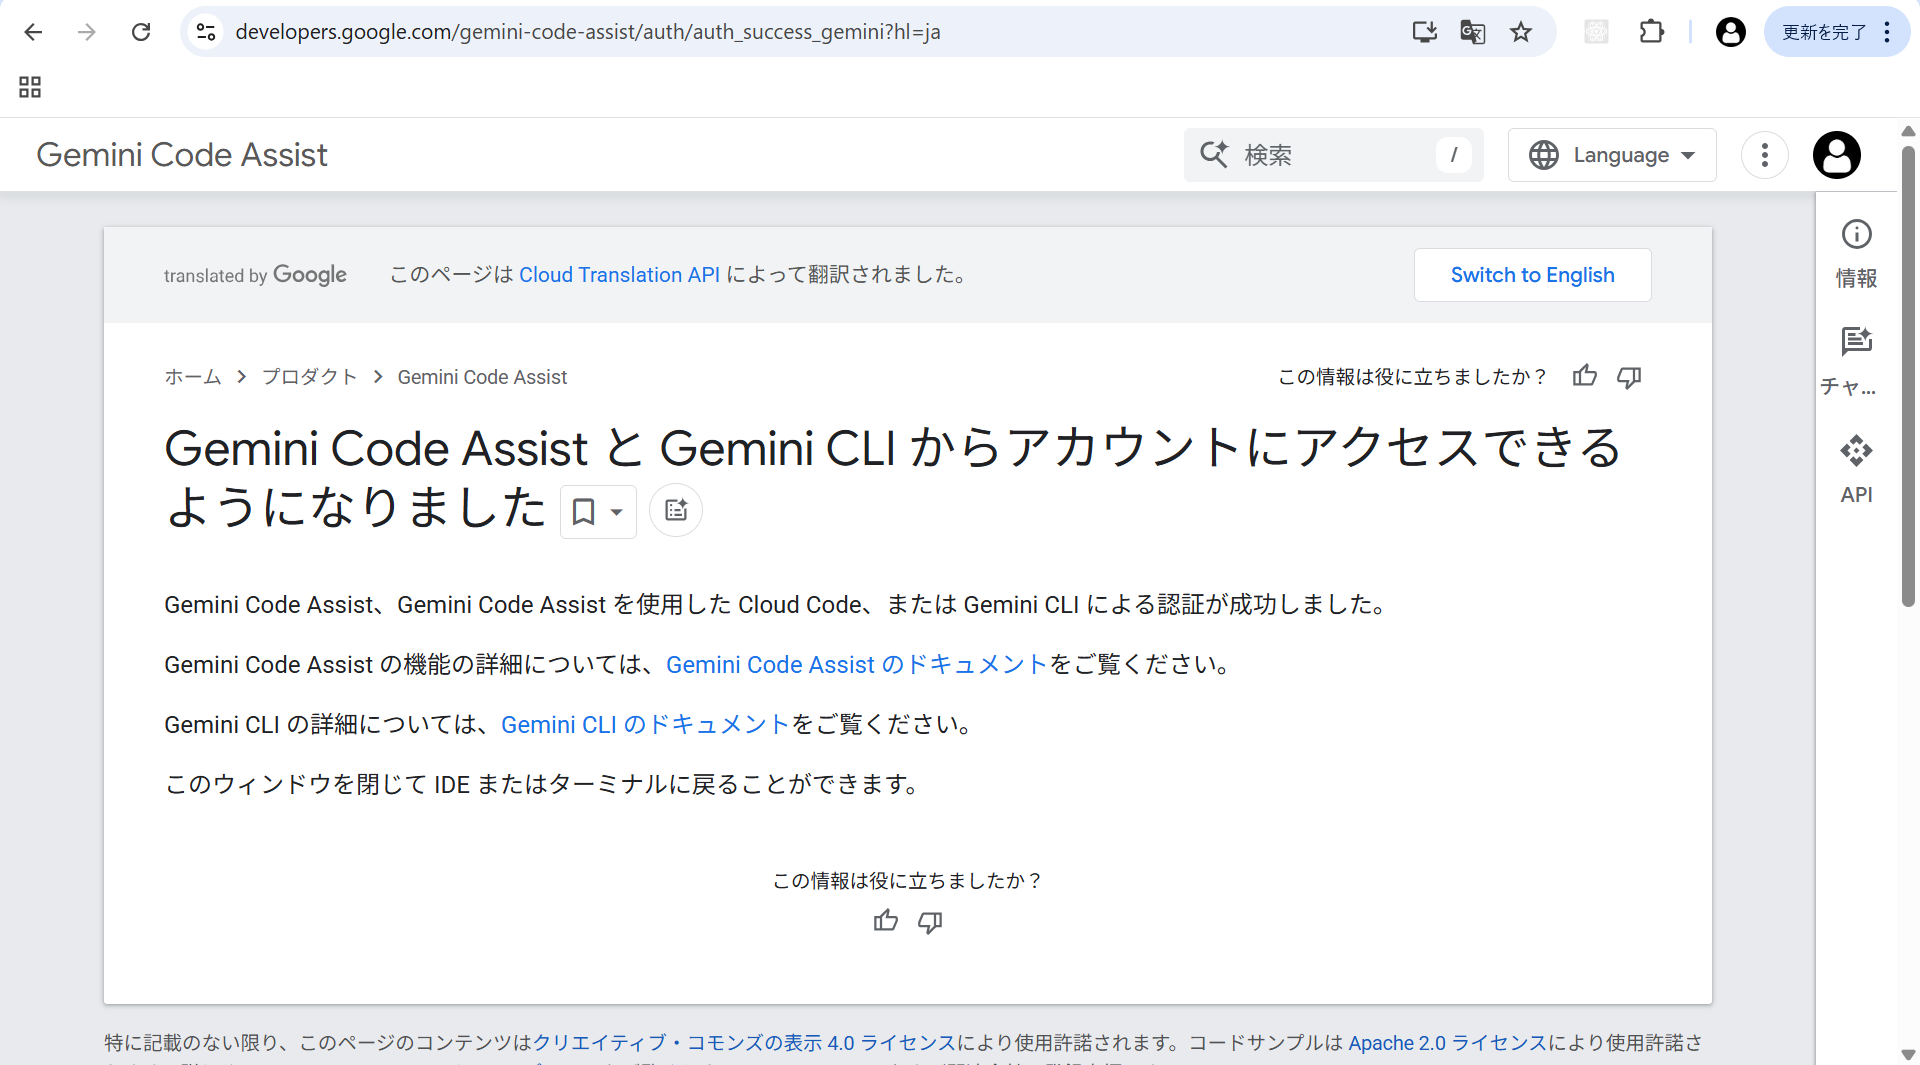
Task: Bookmark this page with the star icon
Action: [x=1521, y=32]
